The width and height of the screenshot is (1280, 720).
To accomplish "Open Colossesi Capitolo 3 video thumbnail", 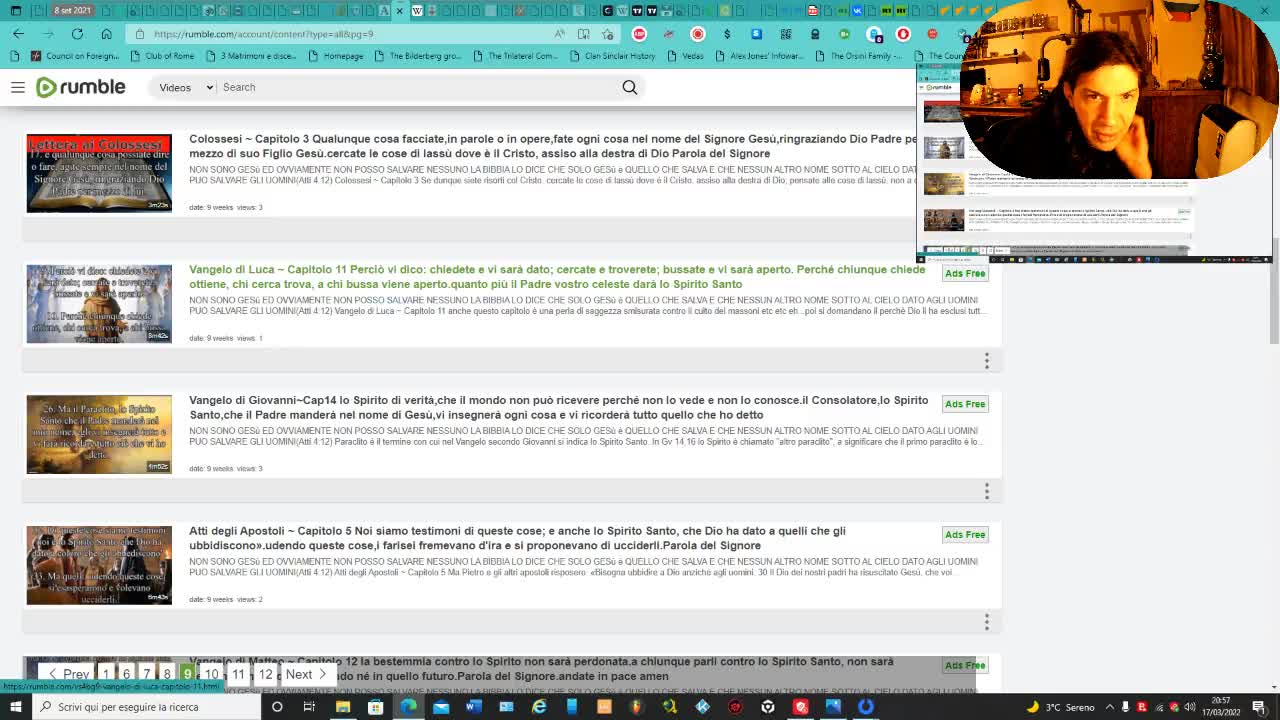I will pyautogui.click(x=99, y=173).
